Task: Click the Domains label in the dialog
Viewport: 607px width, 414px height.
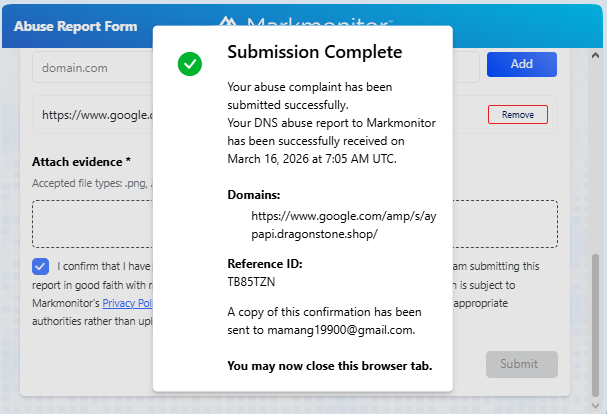Action: point(254,195)
